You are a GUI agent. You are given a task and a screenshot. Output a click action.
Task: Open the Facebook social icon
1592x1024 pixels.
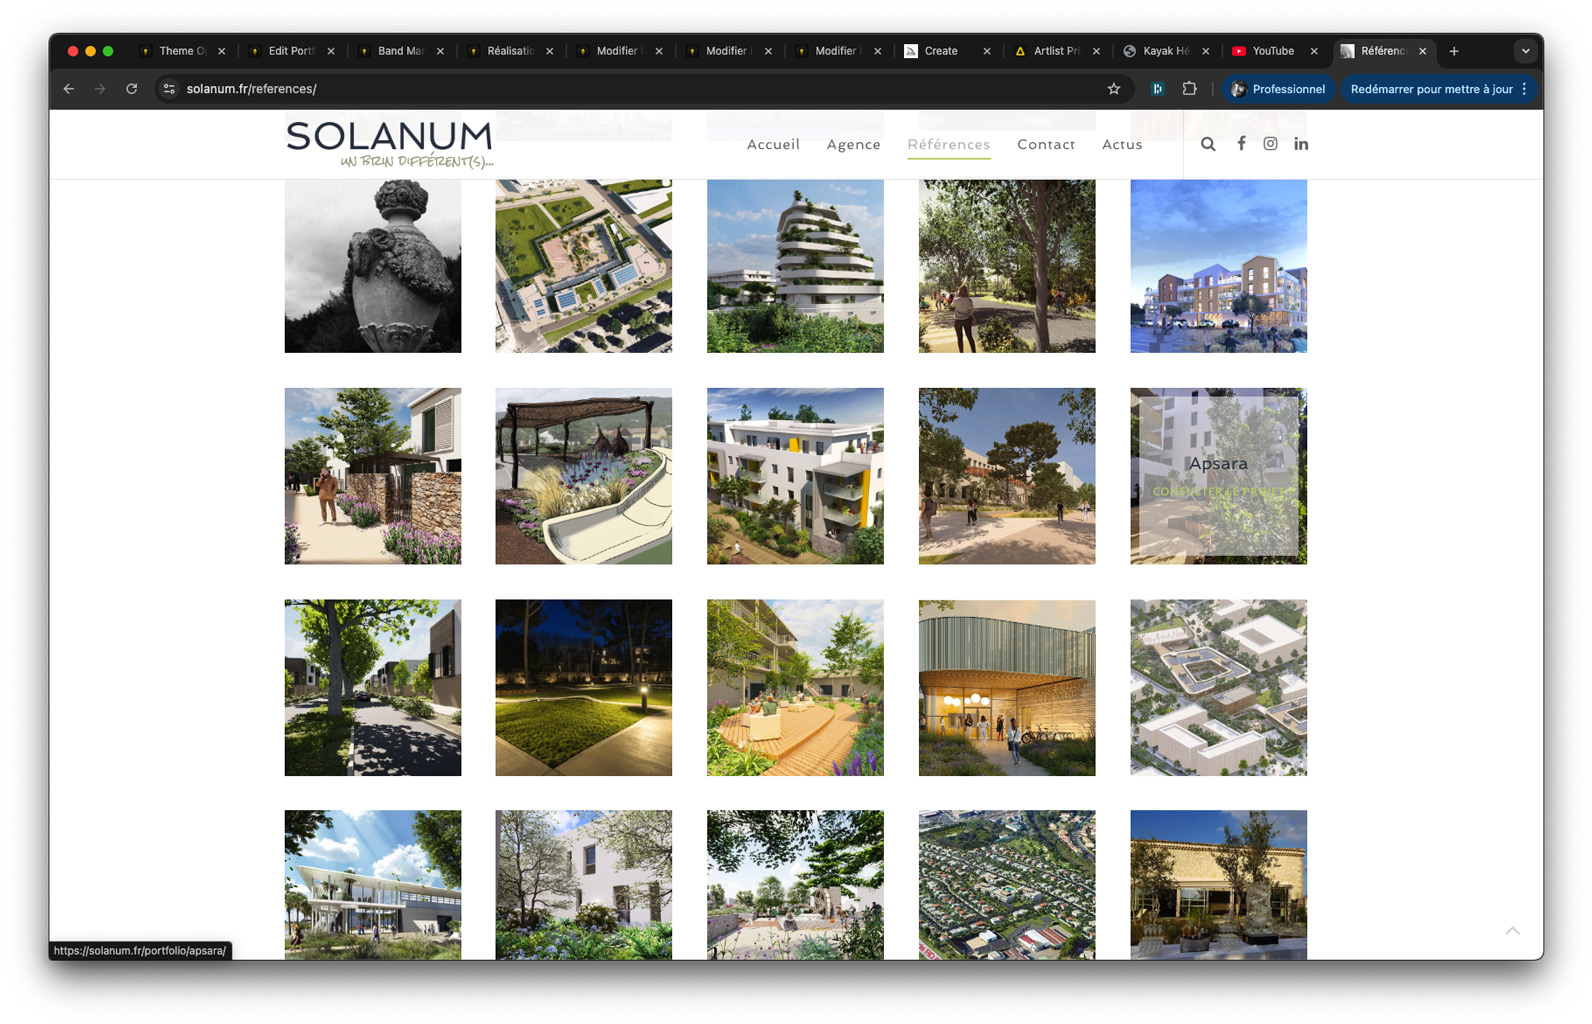[x=1241, y=143]
